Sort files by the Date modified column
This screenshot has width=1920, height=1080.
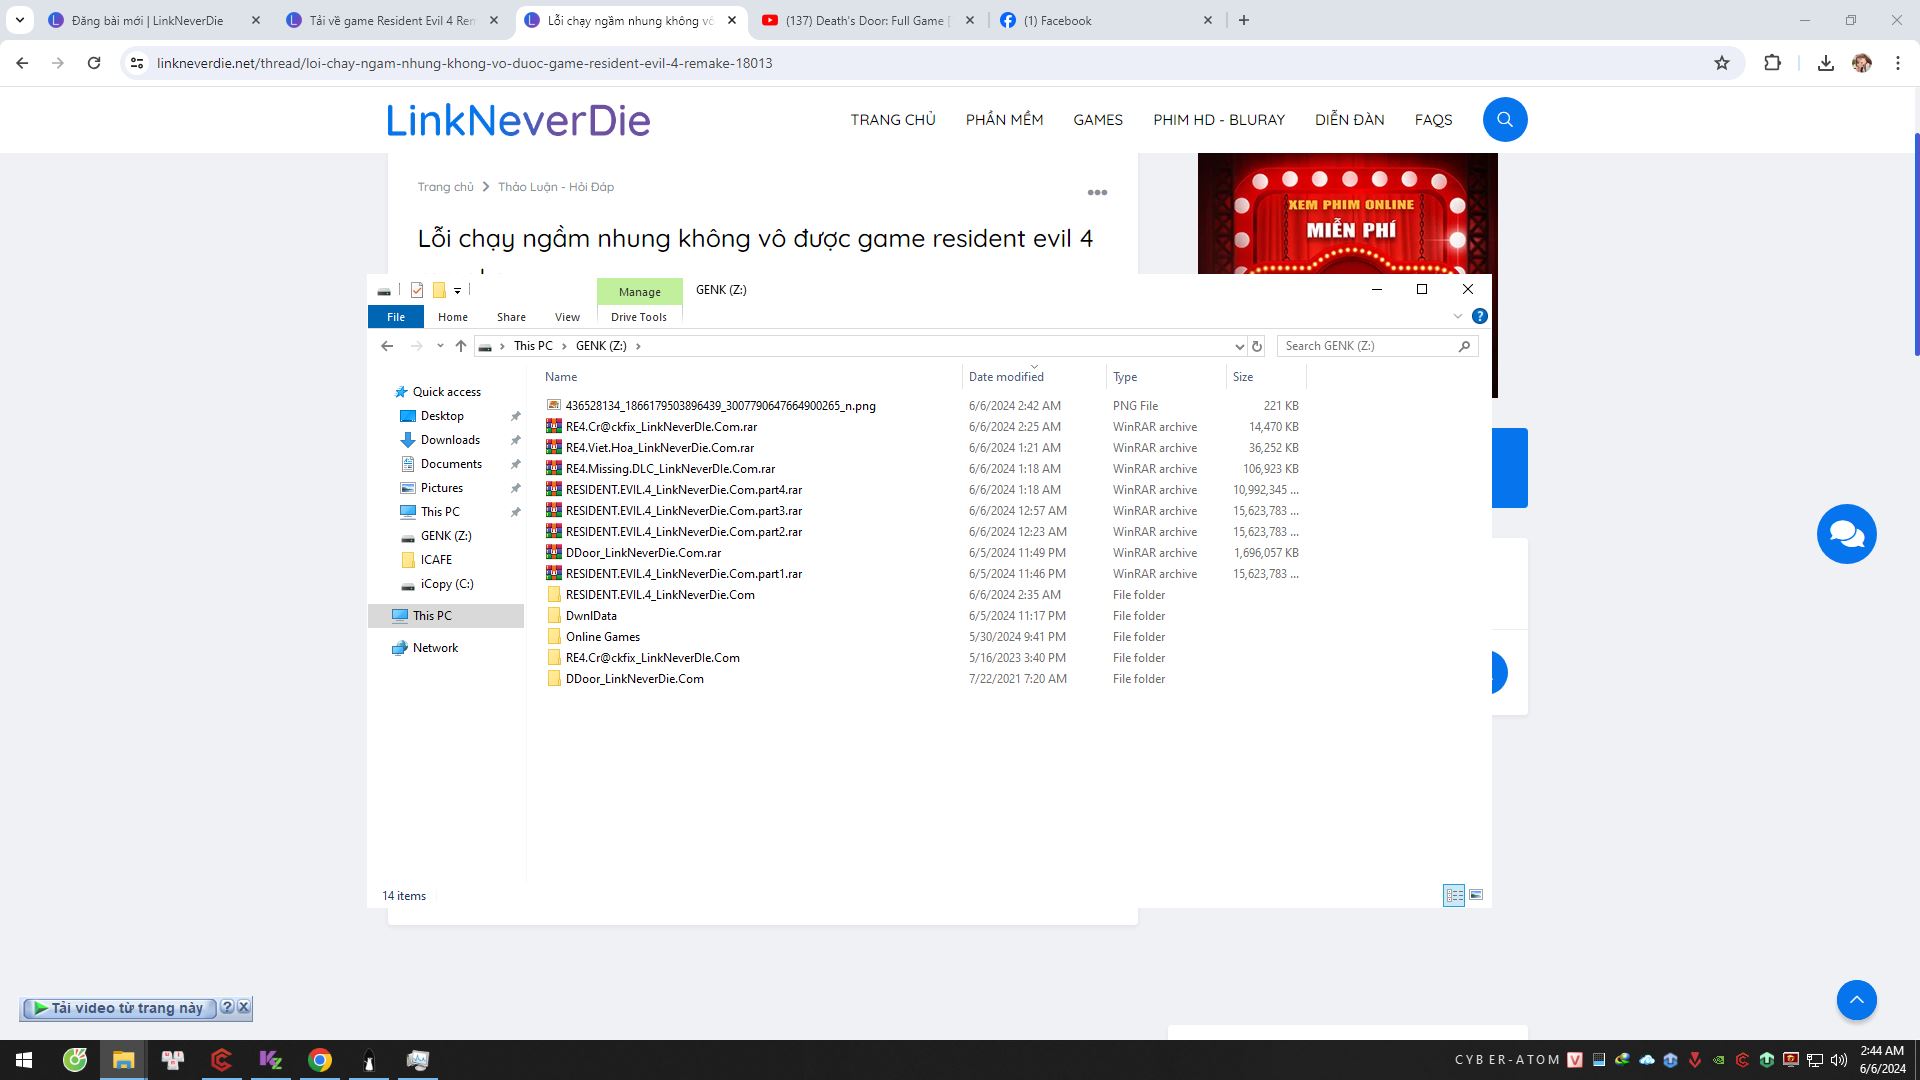pyautogui.click(x=1005, y=377)
